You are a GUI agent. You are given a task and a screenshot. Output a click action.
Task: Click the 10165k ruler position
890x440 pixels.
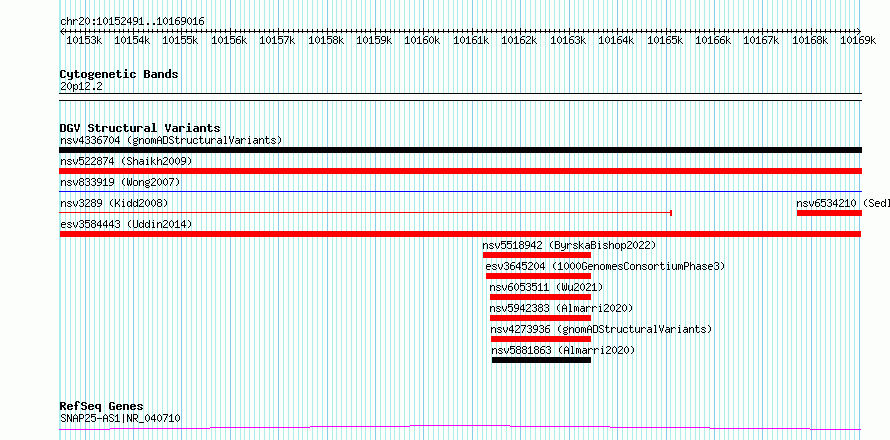tap(666, 40)
